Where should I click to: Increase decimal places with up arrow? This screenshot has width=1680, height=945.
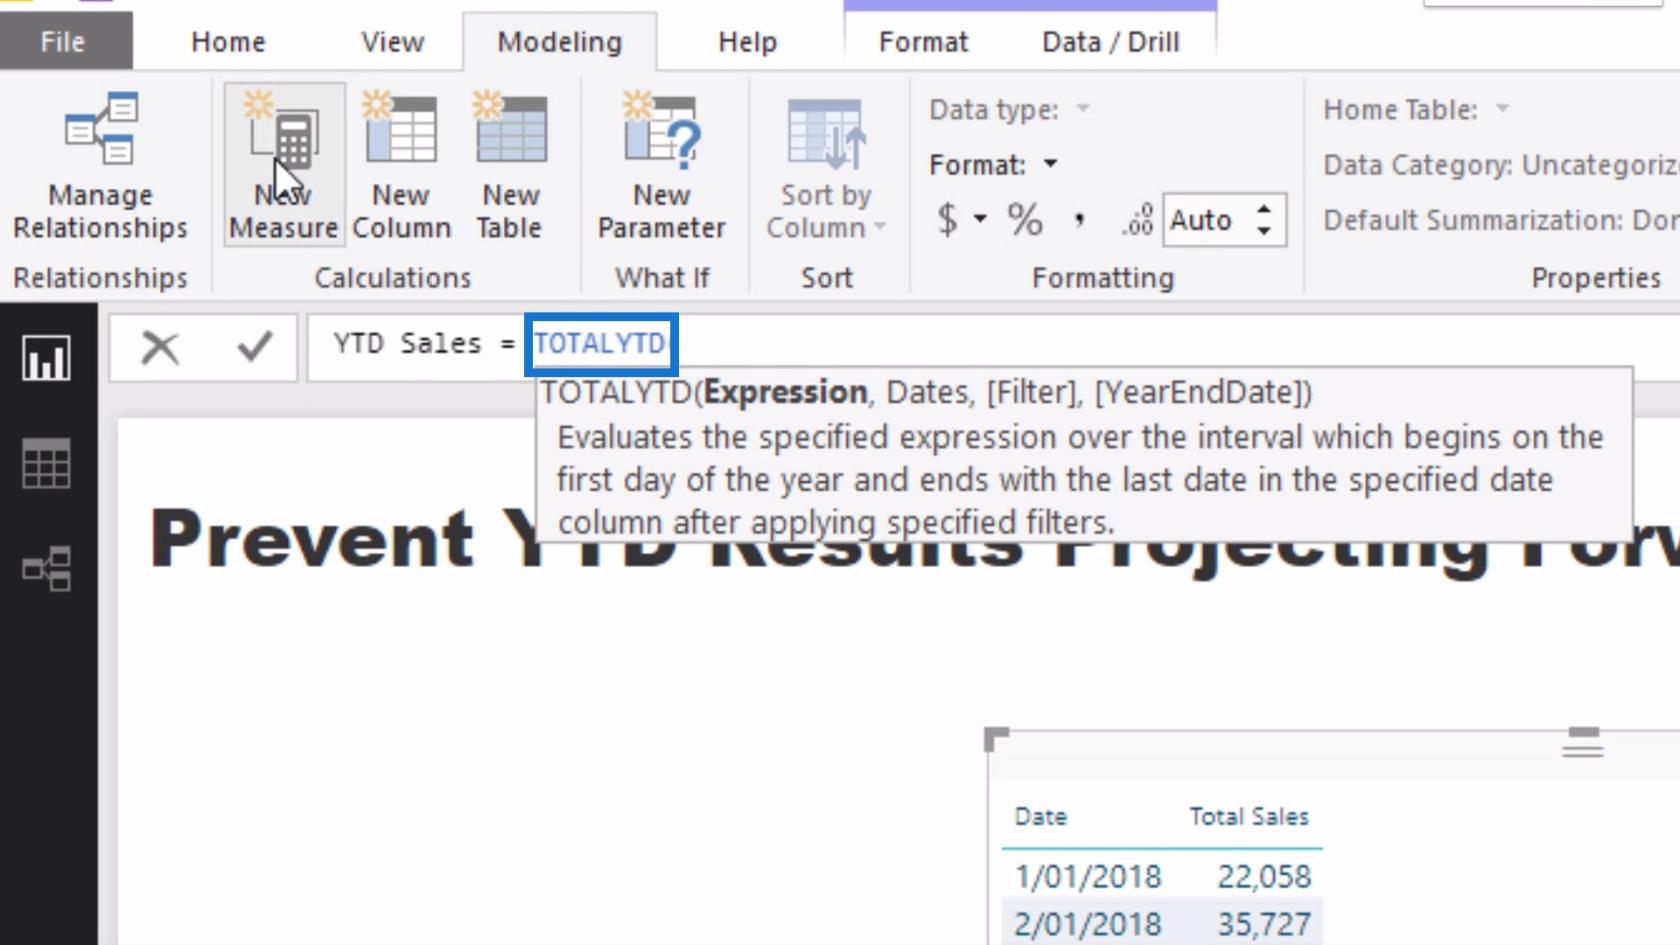(1265, 209)
